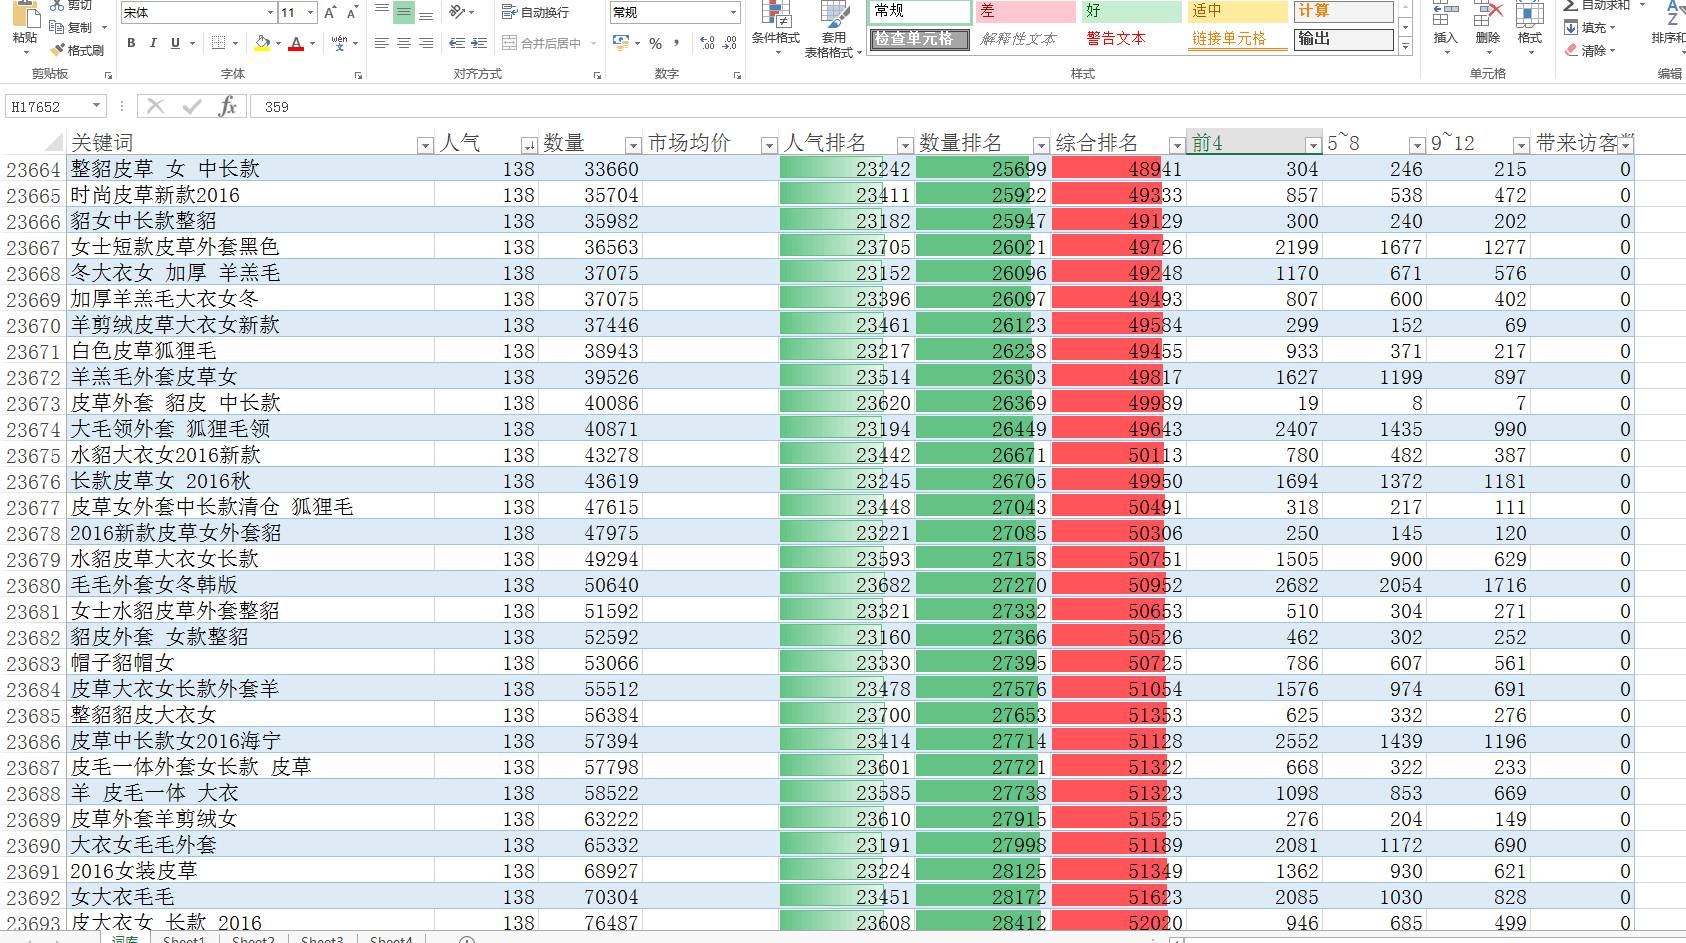Open Format as Table (套用表格格式)

point(834,28)
